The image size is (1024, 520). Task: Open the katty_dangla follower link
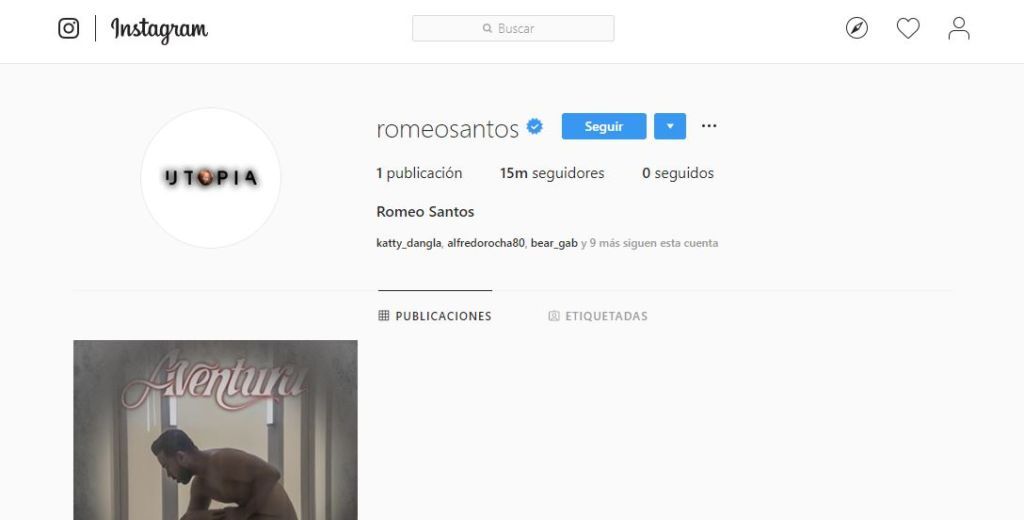point(409,243)
